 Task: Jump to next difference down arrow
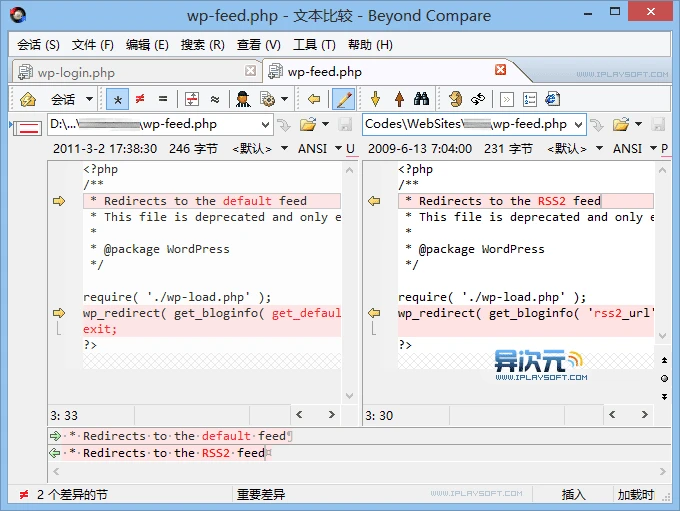(376, 99)
